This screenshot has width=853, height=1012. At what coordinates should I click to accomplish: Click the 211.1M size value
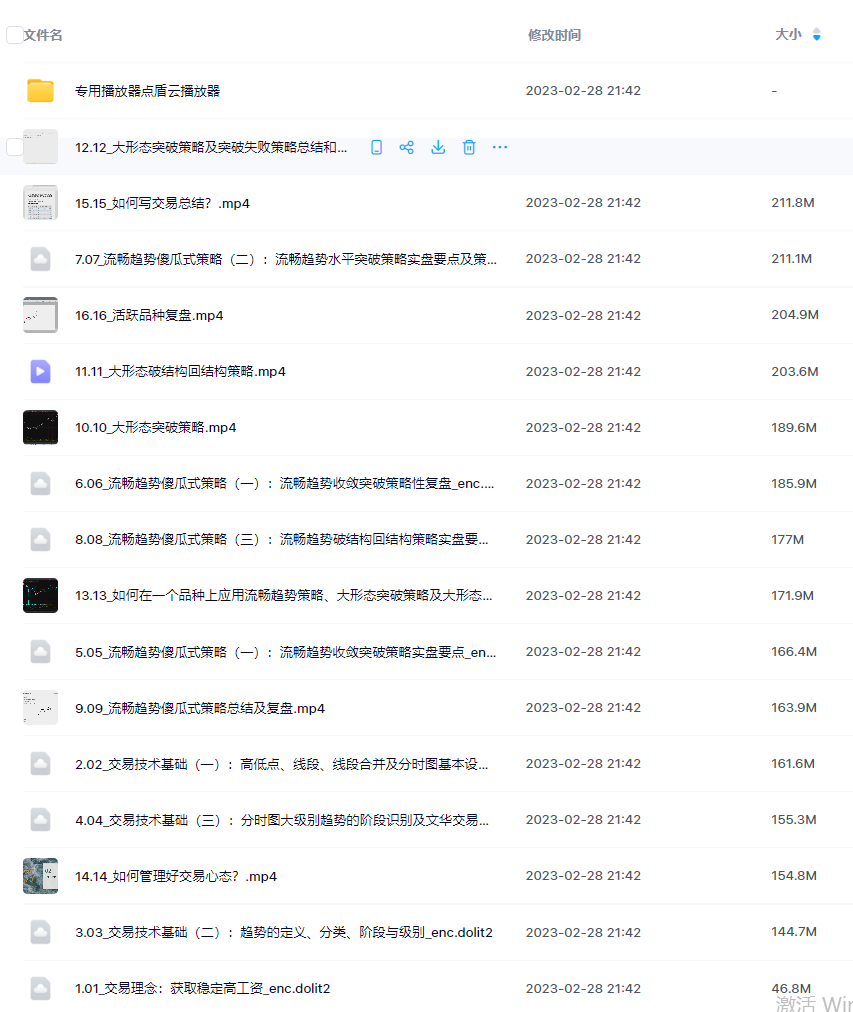791,259
